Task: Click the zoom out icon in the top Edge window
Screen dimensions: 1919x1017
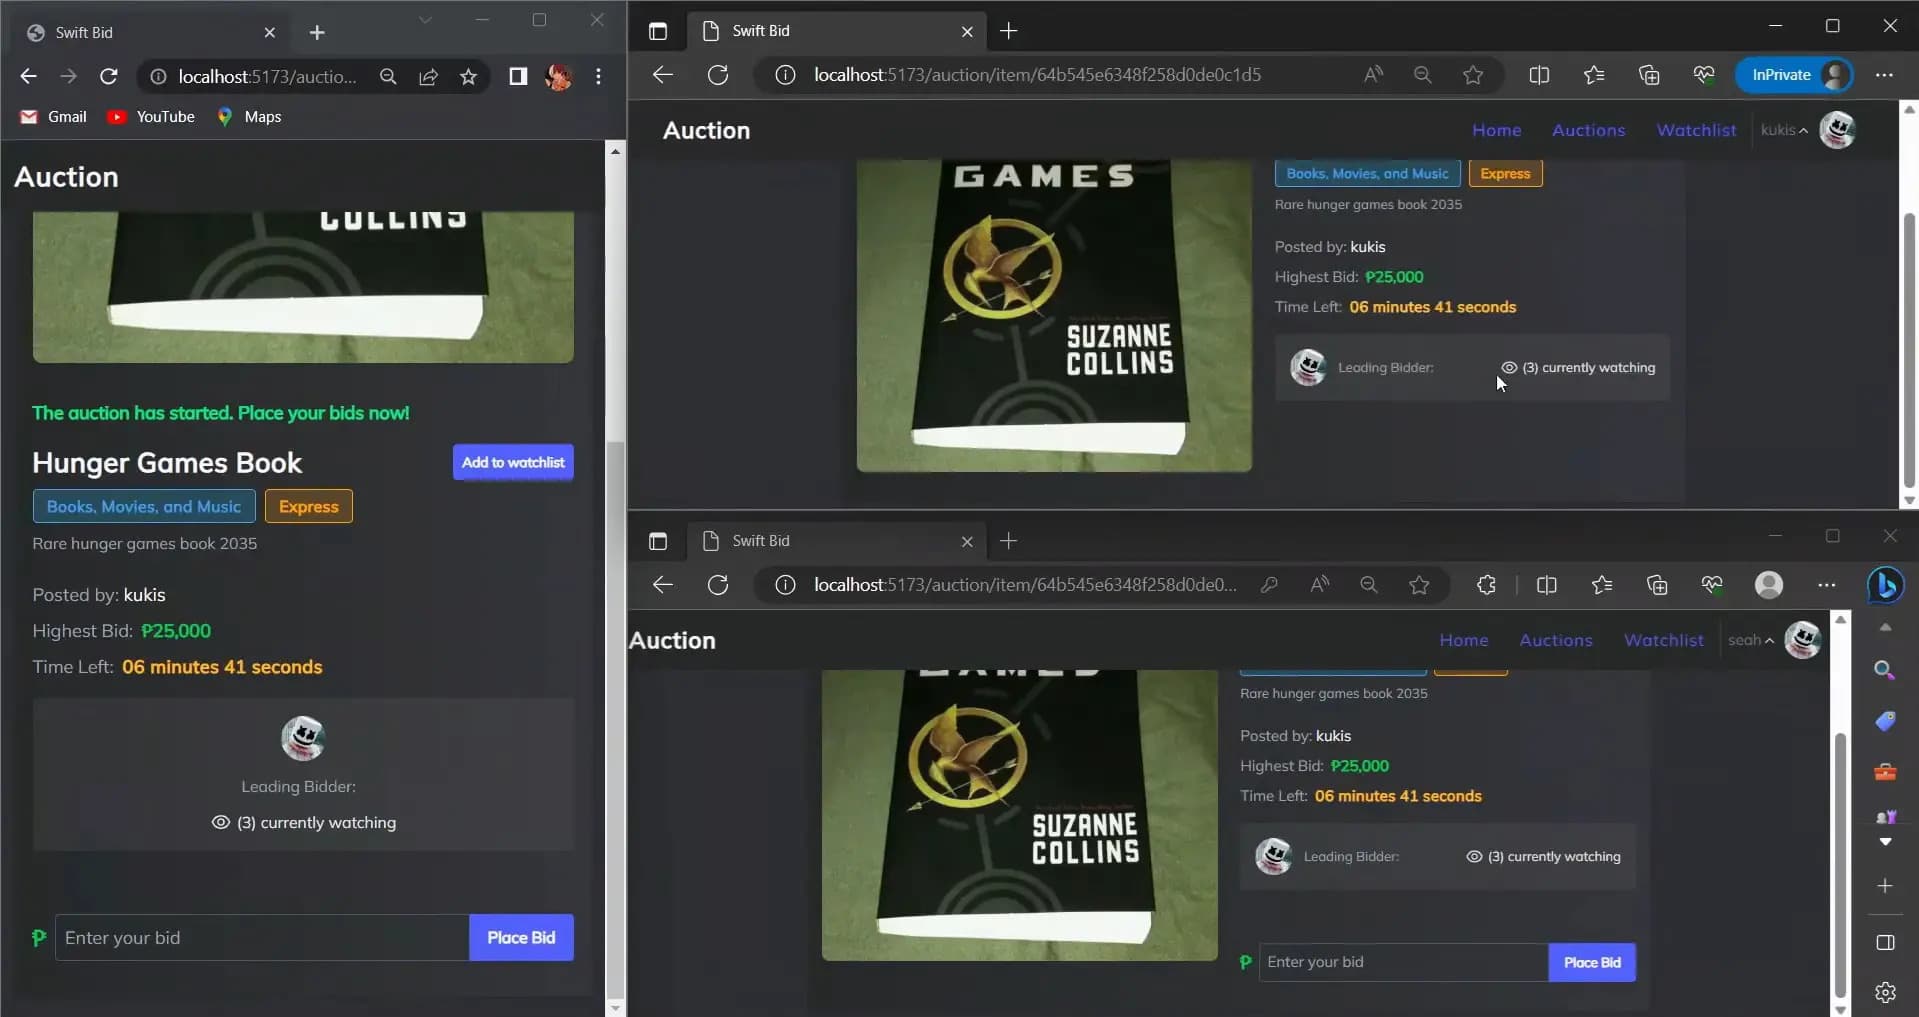Action: tap(1422, 75)
